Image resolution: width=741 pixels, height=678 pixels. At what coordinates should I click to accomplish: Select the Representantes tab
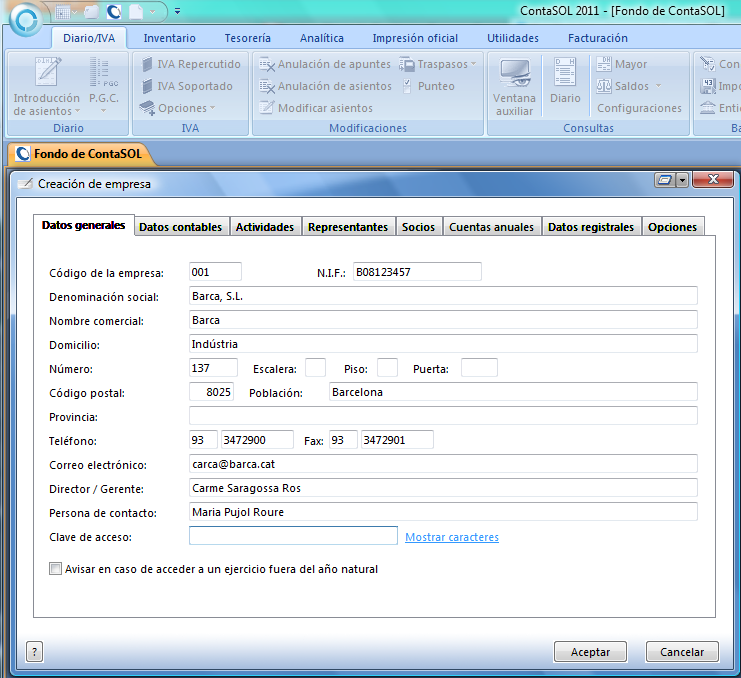347,227
